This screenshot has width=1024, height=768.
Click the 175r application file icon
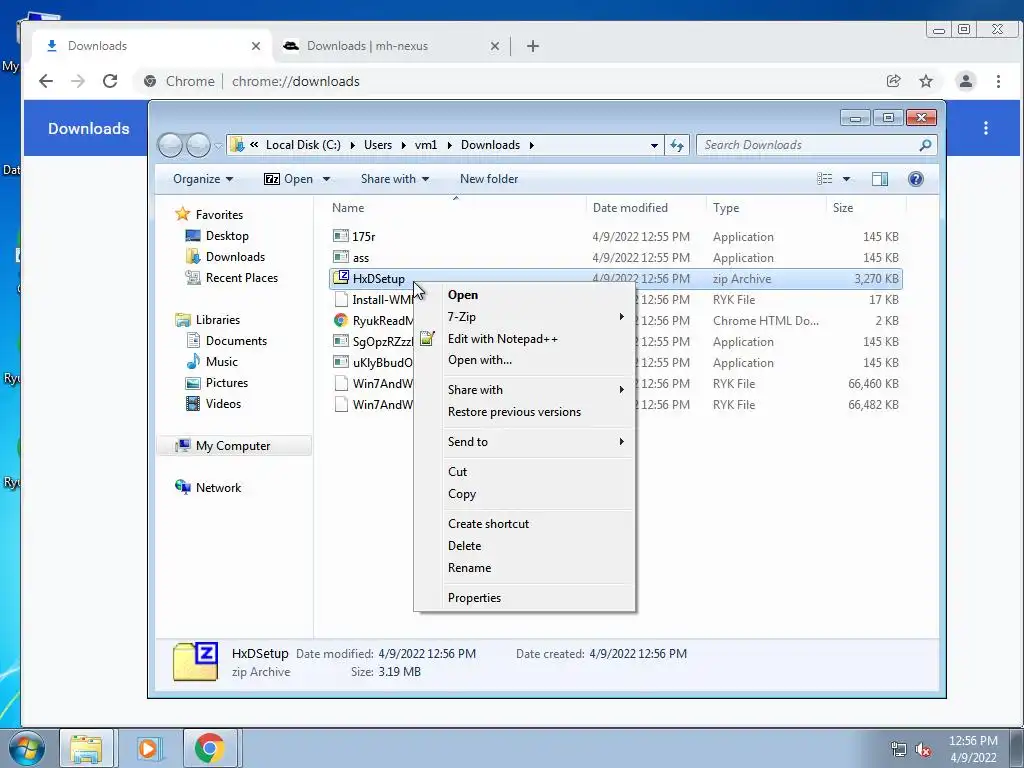point(341,236)
